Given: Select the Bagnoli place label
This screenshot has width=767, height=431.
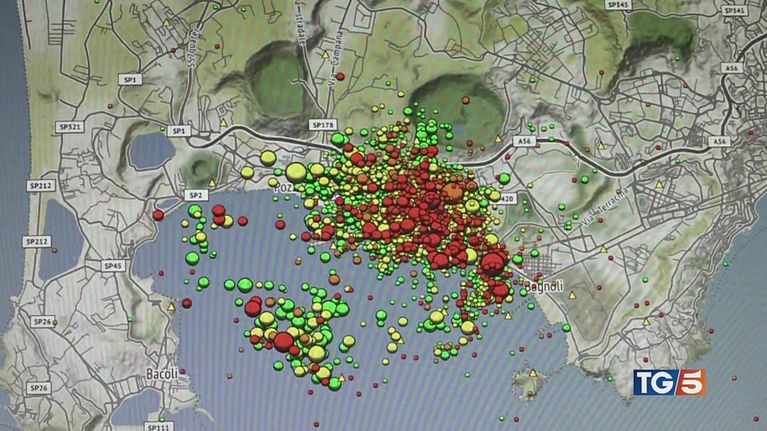Looking at the screenshot, I should click(545, 286).
